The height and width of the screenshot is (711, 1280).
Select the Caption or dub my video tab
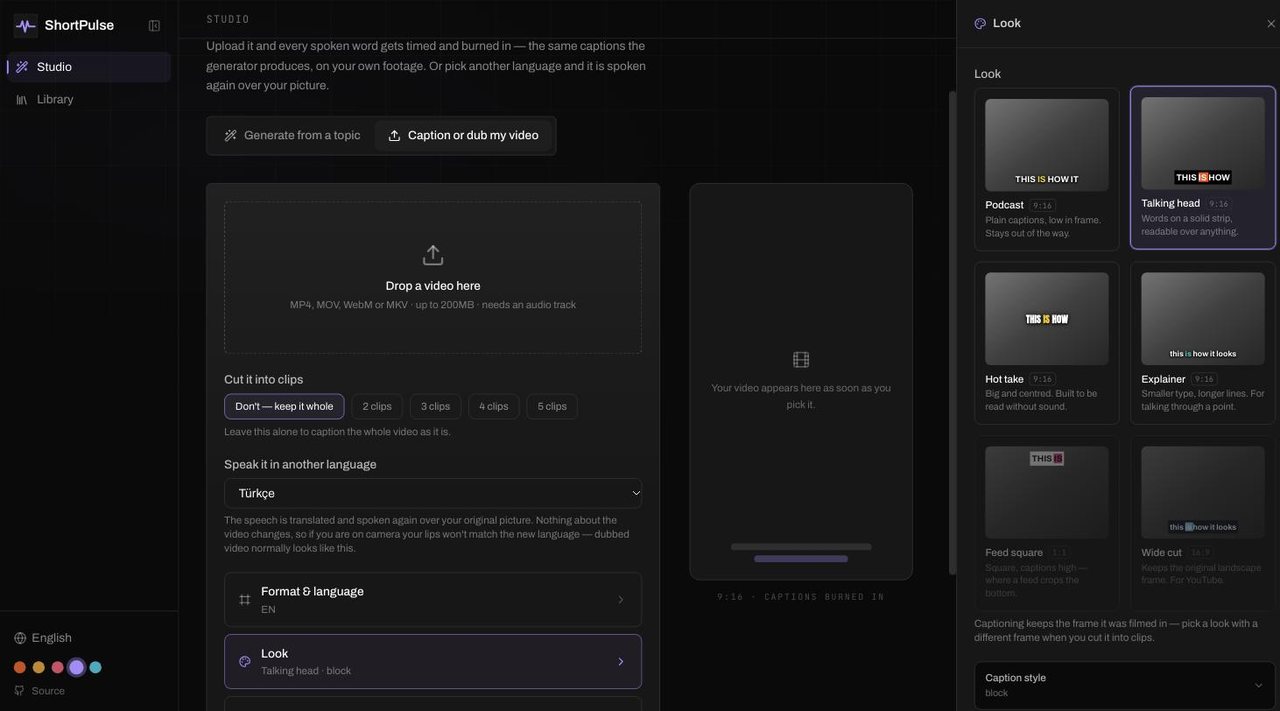coord(463,136)
